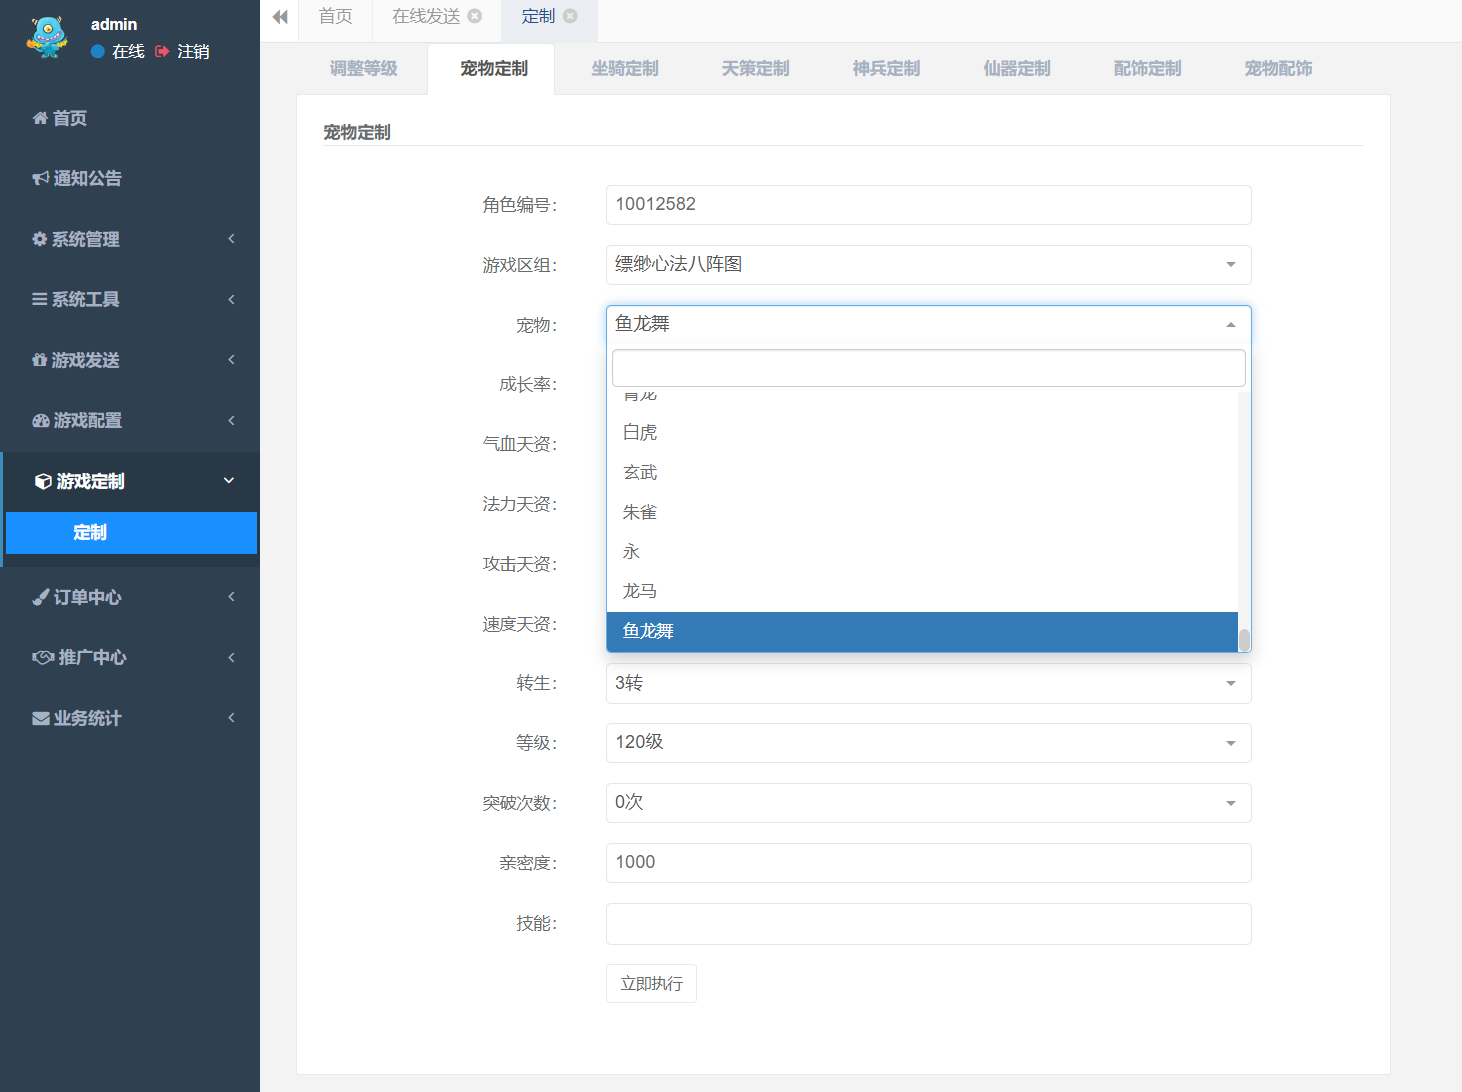Click the 立即执行 button
Image resolution: width=1462 pixels, height=1092 pixels.
coord(651,984)
